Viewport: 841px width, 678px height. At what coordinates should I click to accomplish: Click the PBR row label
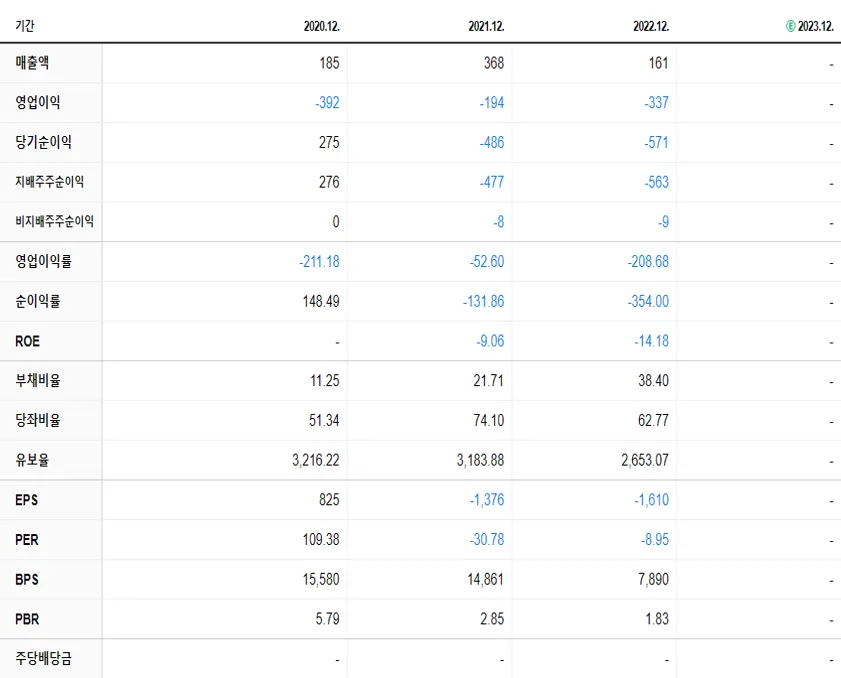pyautogui.click(x=27, y=619)
